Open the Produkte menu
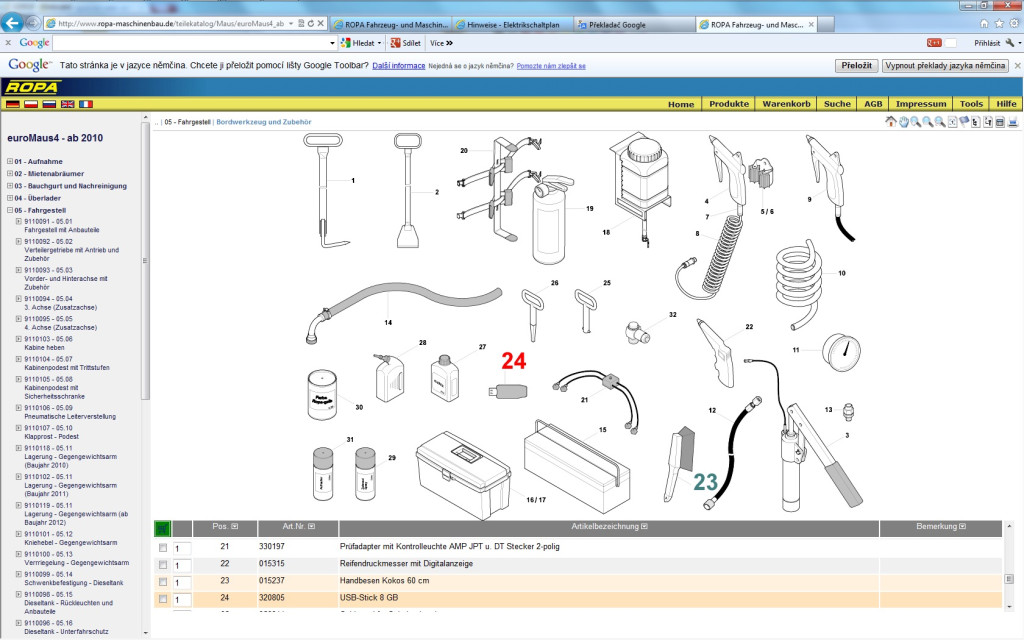 pyautogui.click(x=729, y=104)
